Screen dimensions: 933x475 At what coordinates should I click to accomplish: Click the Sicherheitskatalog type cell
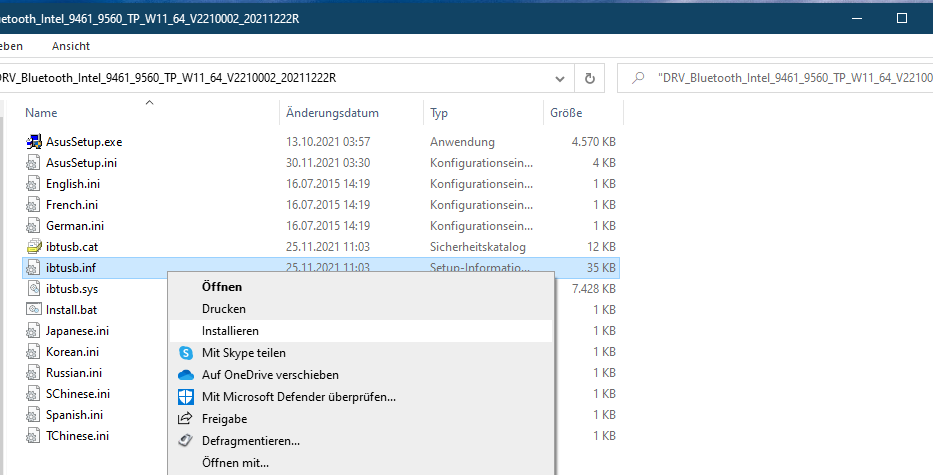[478, 247]
